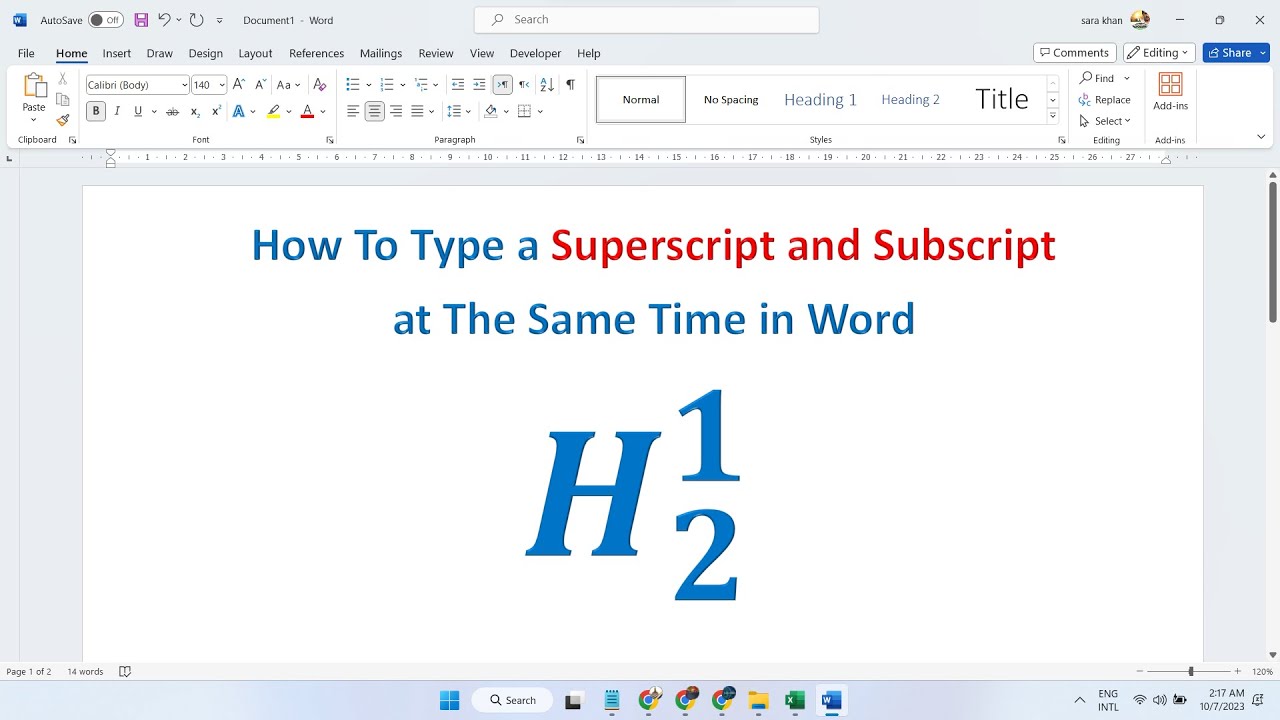Open the File tab
Viewport: 1280px width, 720px height.
point(26,53)
